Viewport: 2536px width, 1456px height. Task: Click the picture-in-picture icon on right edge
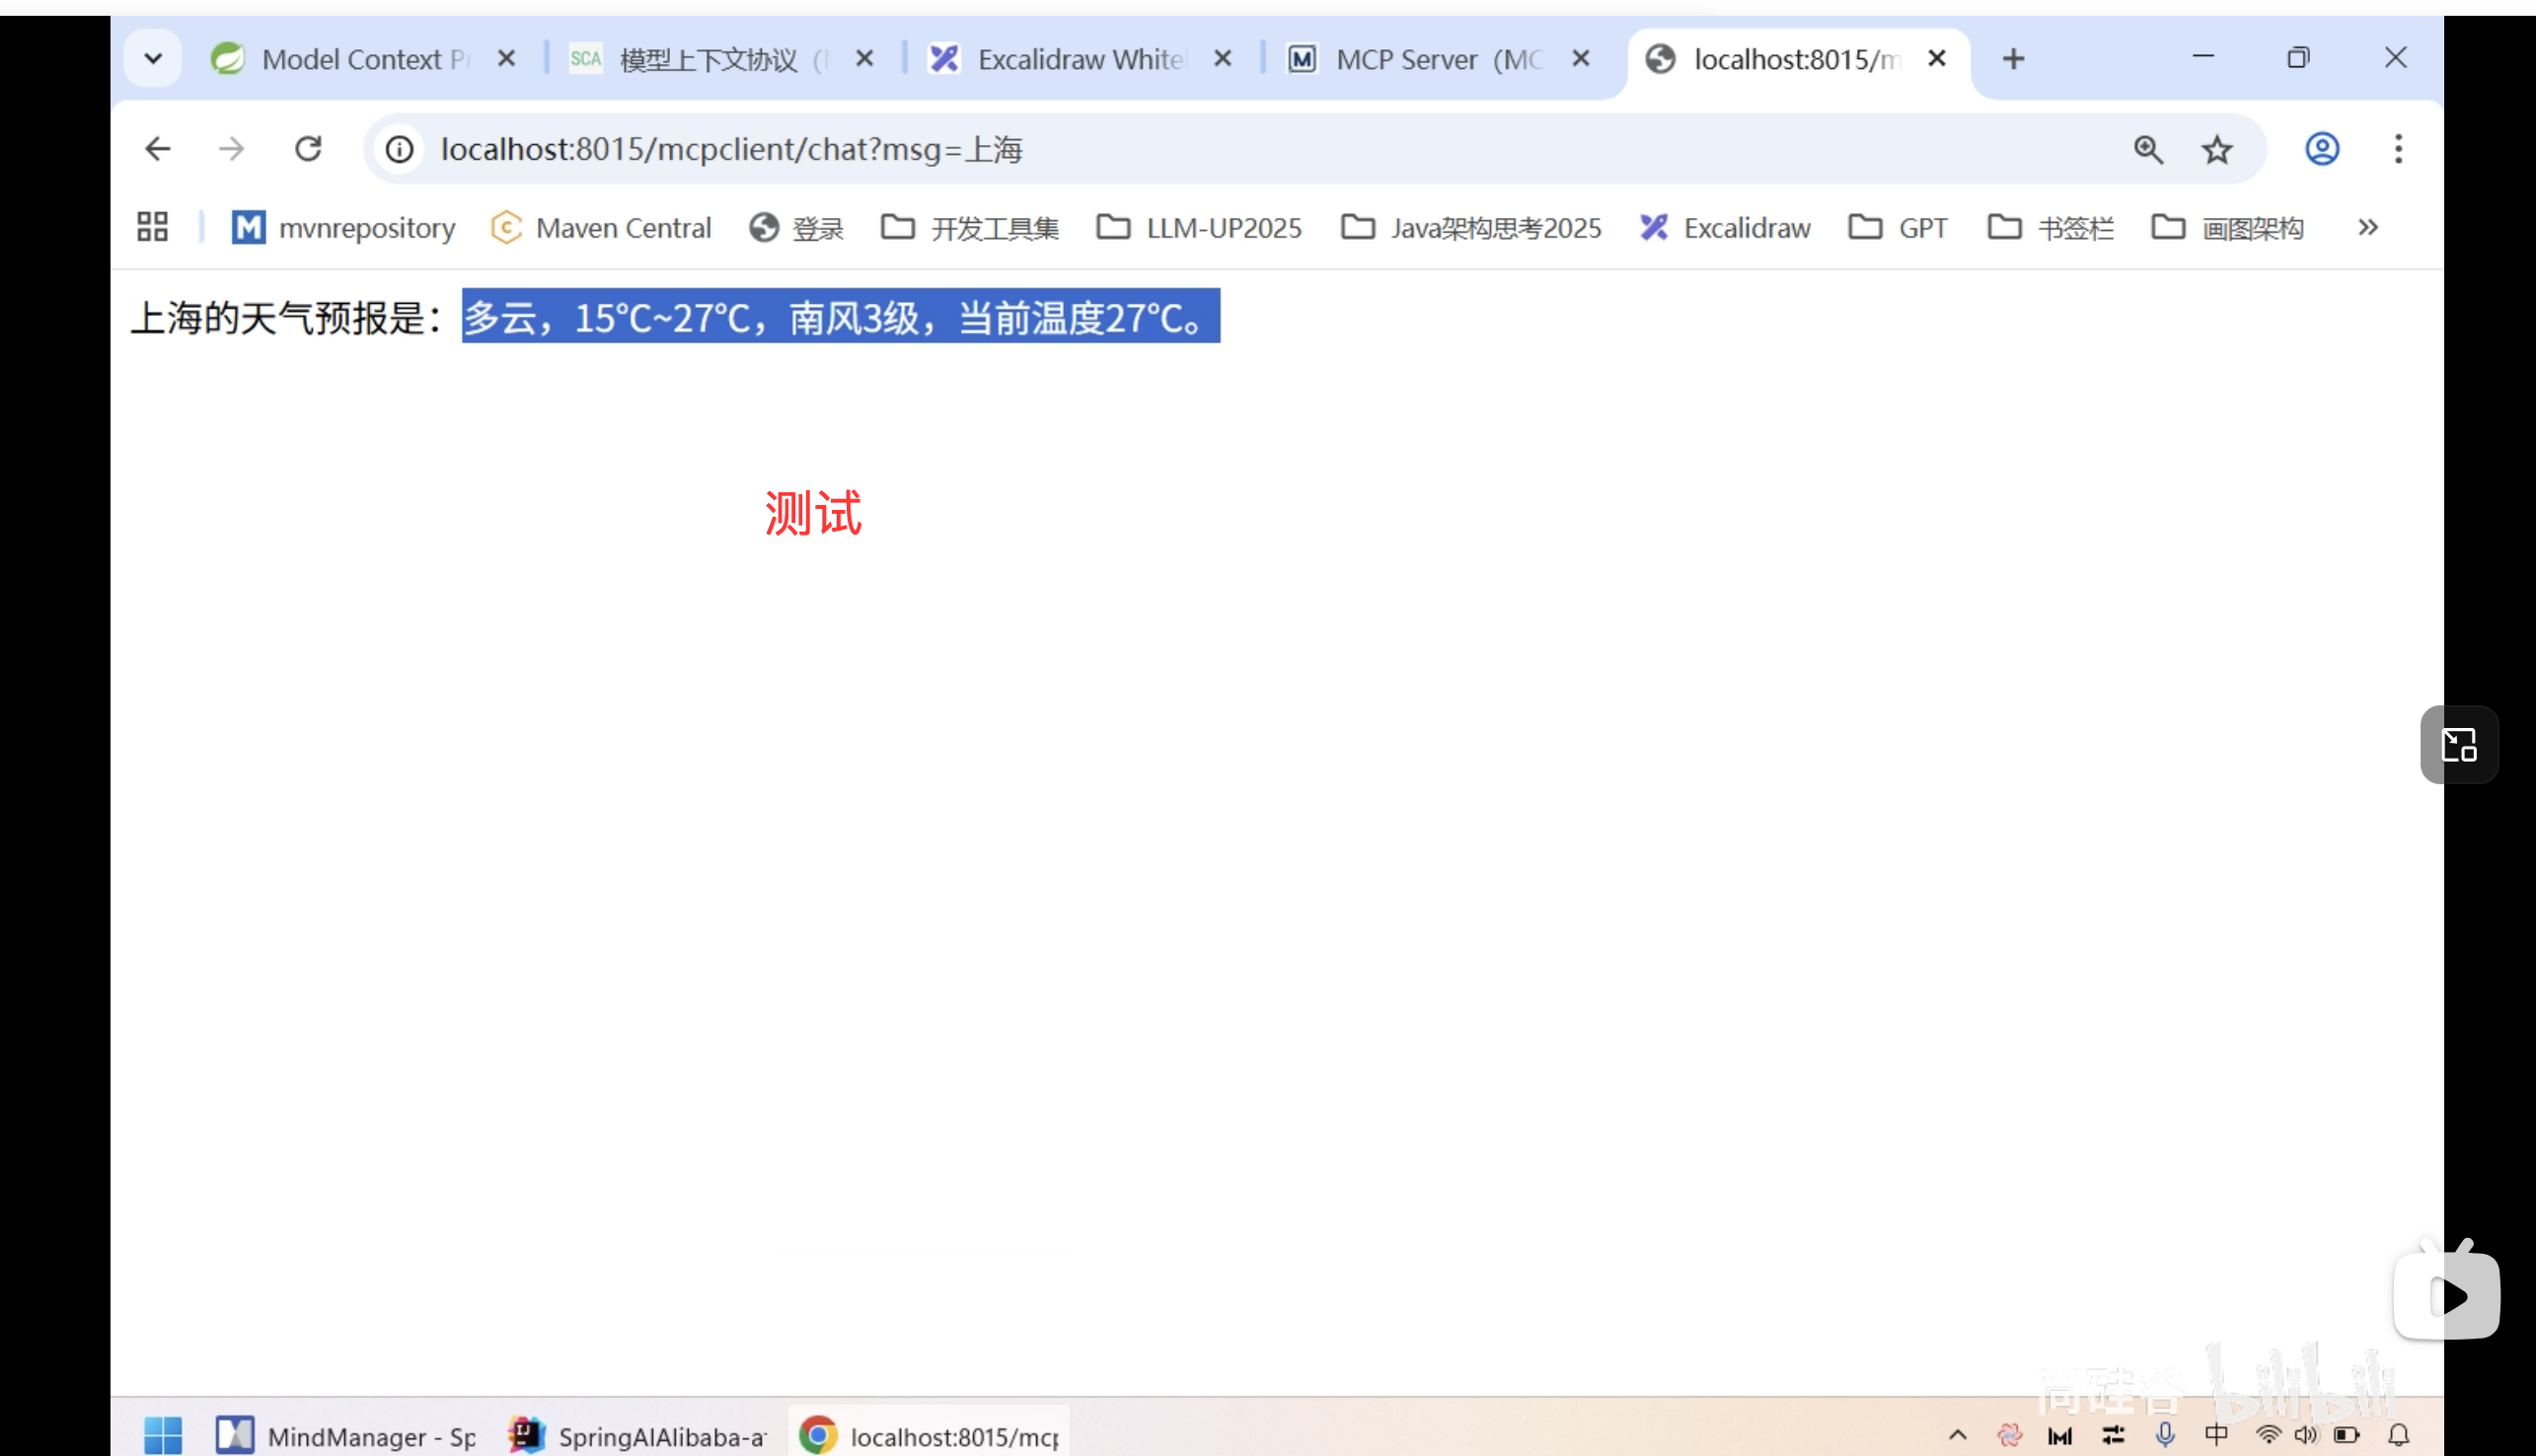coord(2459,745)
